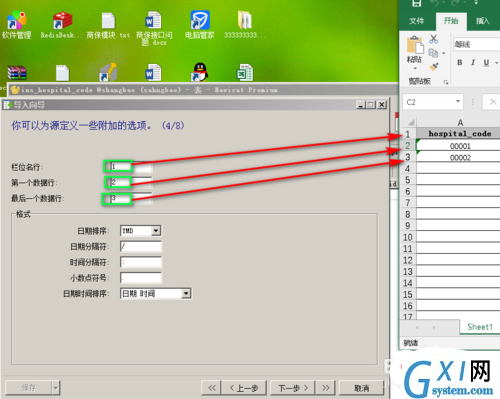The image size is (500, 399).
Task: Click the Excel paste (粘贴) clipboard icon
Action: [415, 45]
